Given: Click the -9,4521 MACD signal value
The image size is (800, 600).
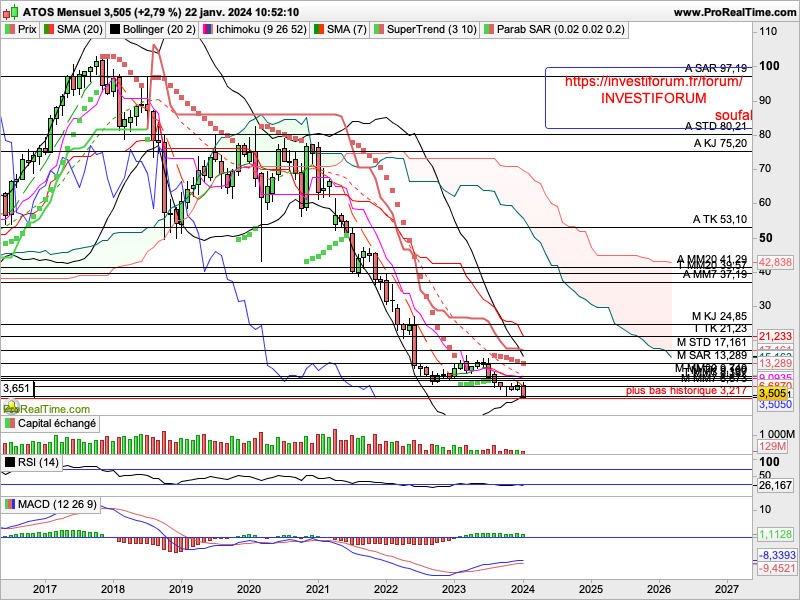Looking at the screenshot, I should click(777, 568).
